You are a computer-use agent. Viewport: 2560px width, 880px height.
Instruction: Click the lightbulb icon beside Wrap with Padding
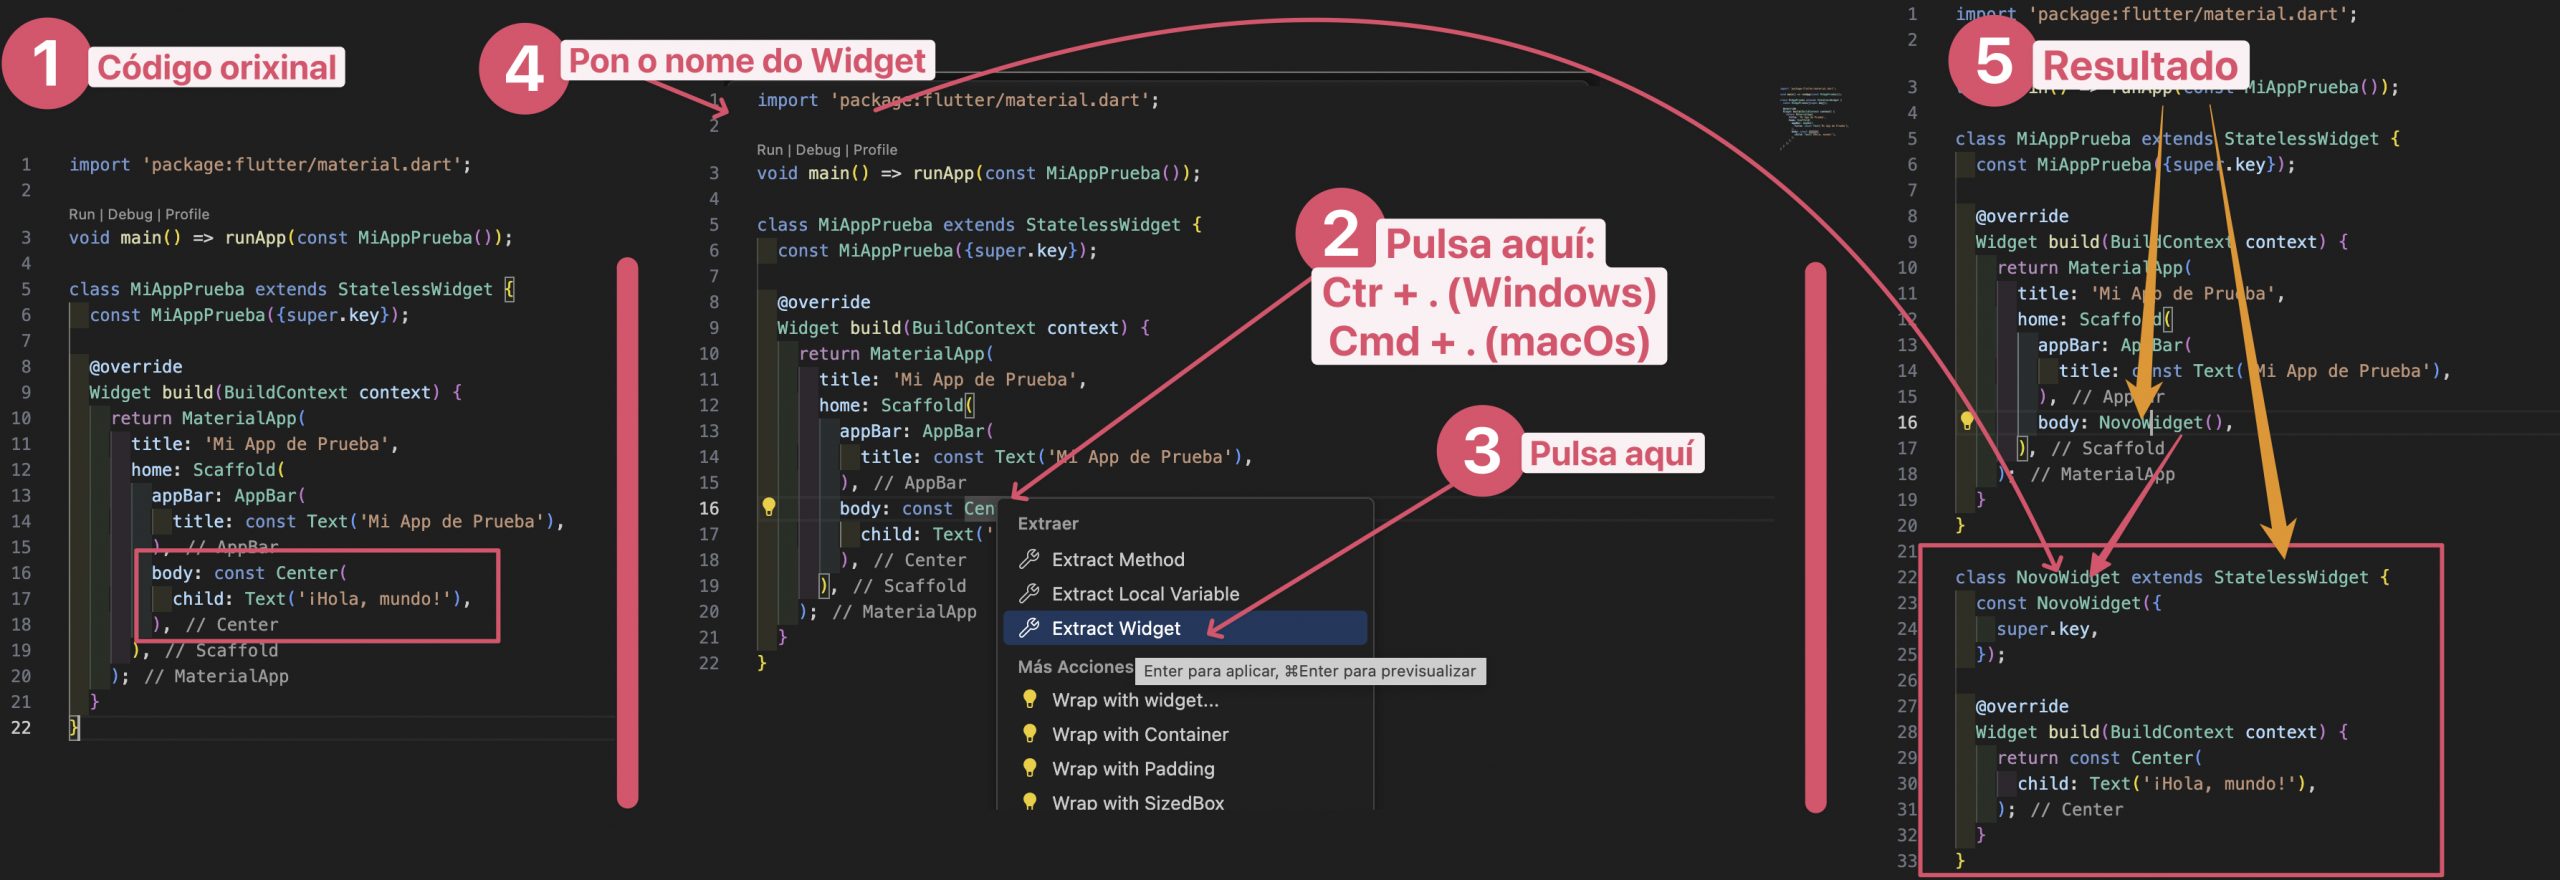coord(1029,768)
